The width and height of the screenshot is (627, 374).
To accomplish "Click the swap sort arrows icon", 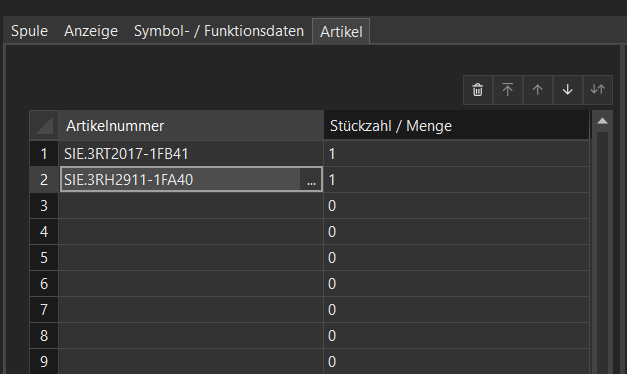I will point(598,90).
